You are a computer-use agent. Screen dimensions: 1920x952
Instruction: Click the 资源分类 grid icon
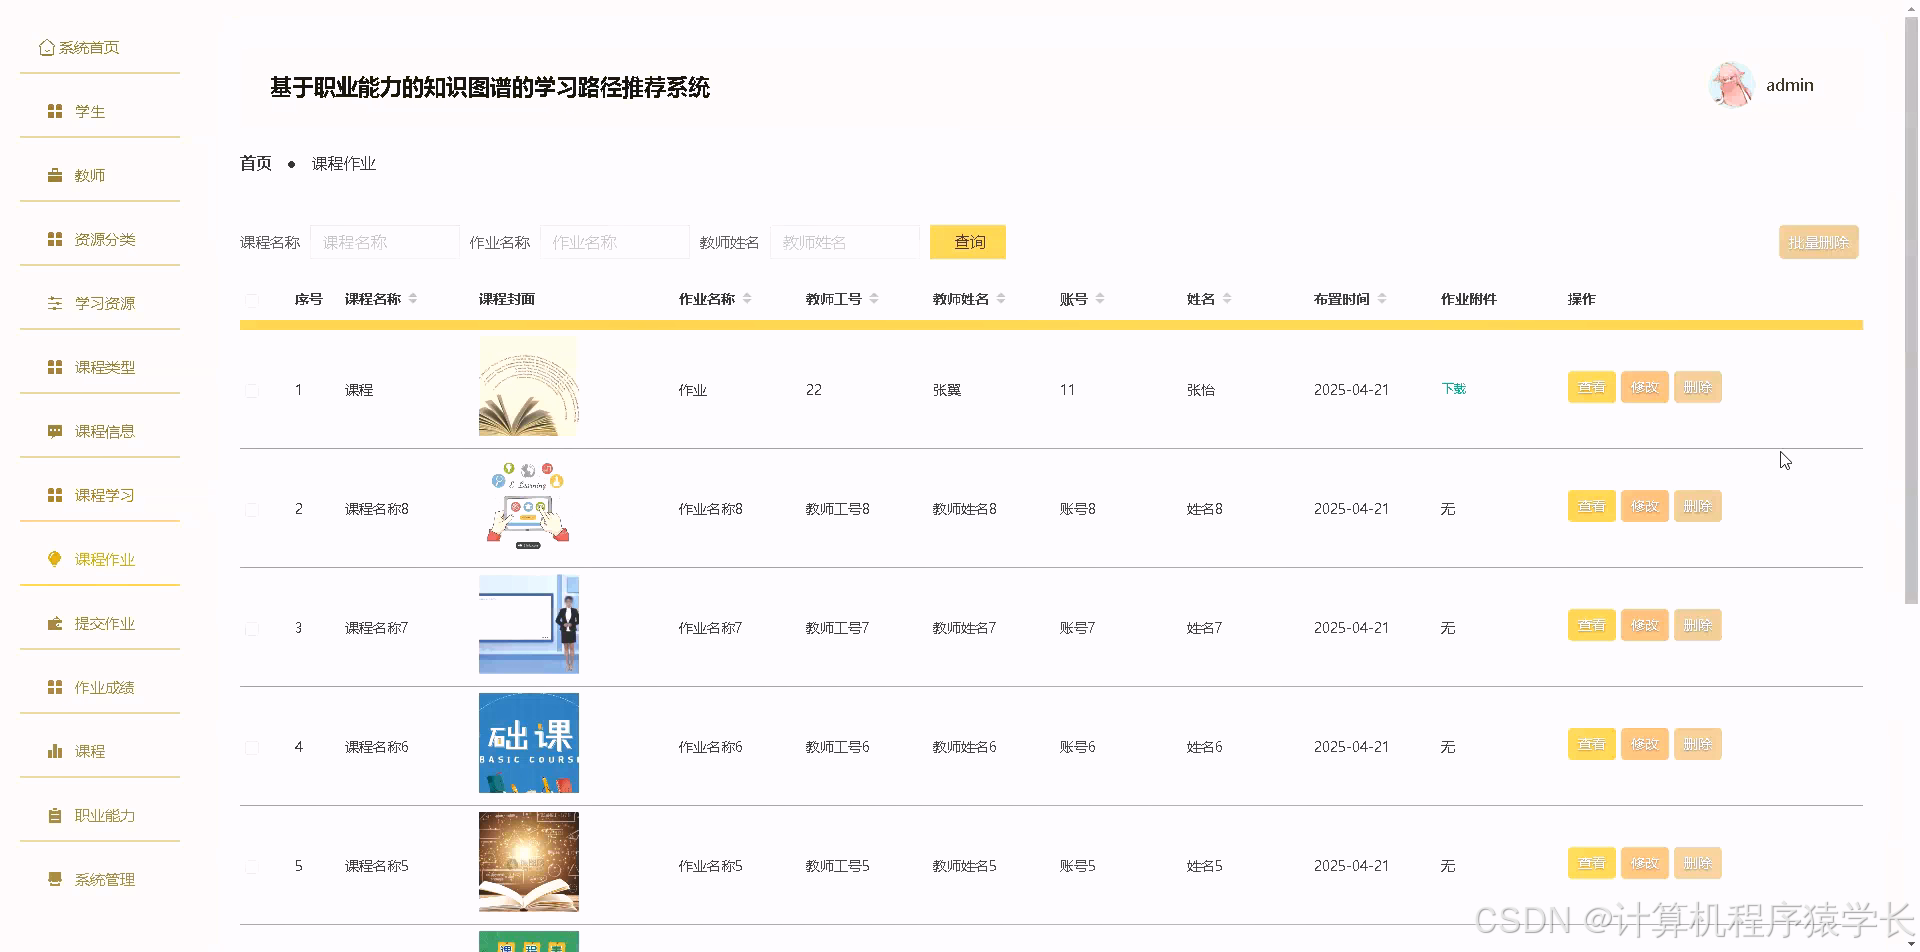click(55, 239)
